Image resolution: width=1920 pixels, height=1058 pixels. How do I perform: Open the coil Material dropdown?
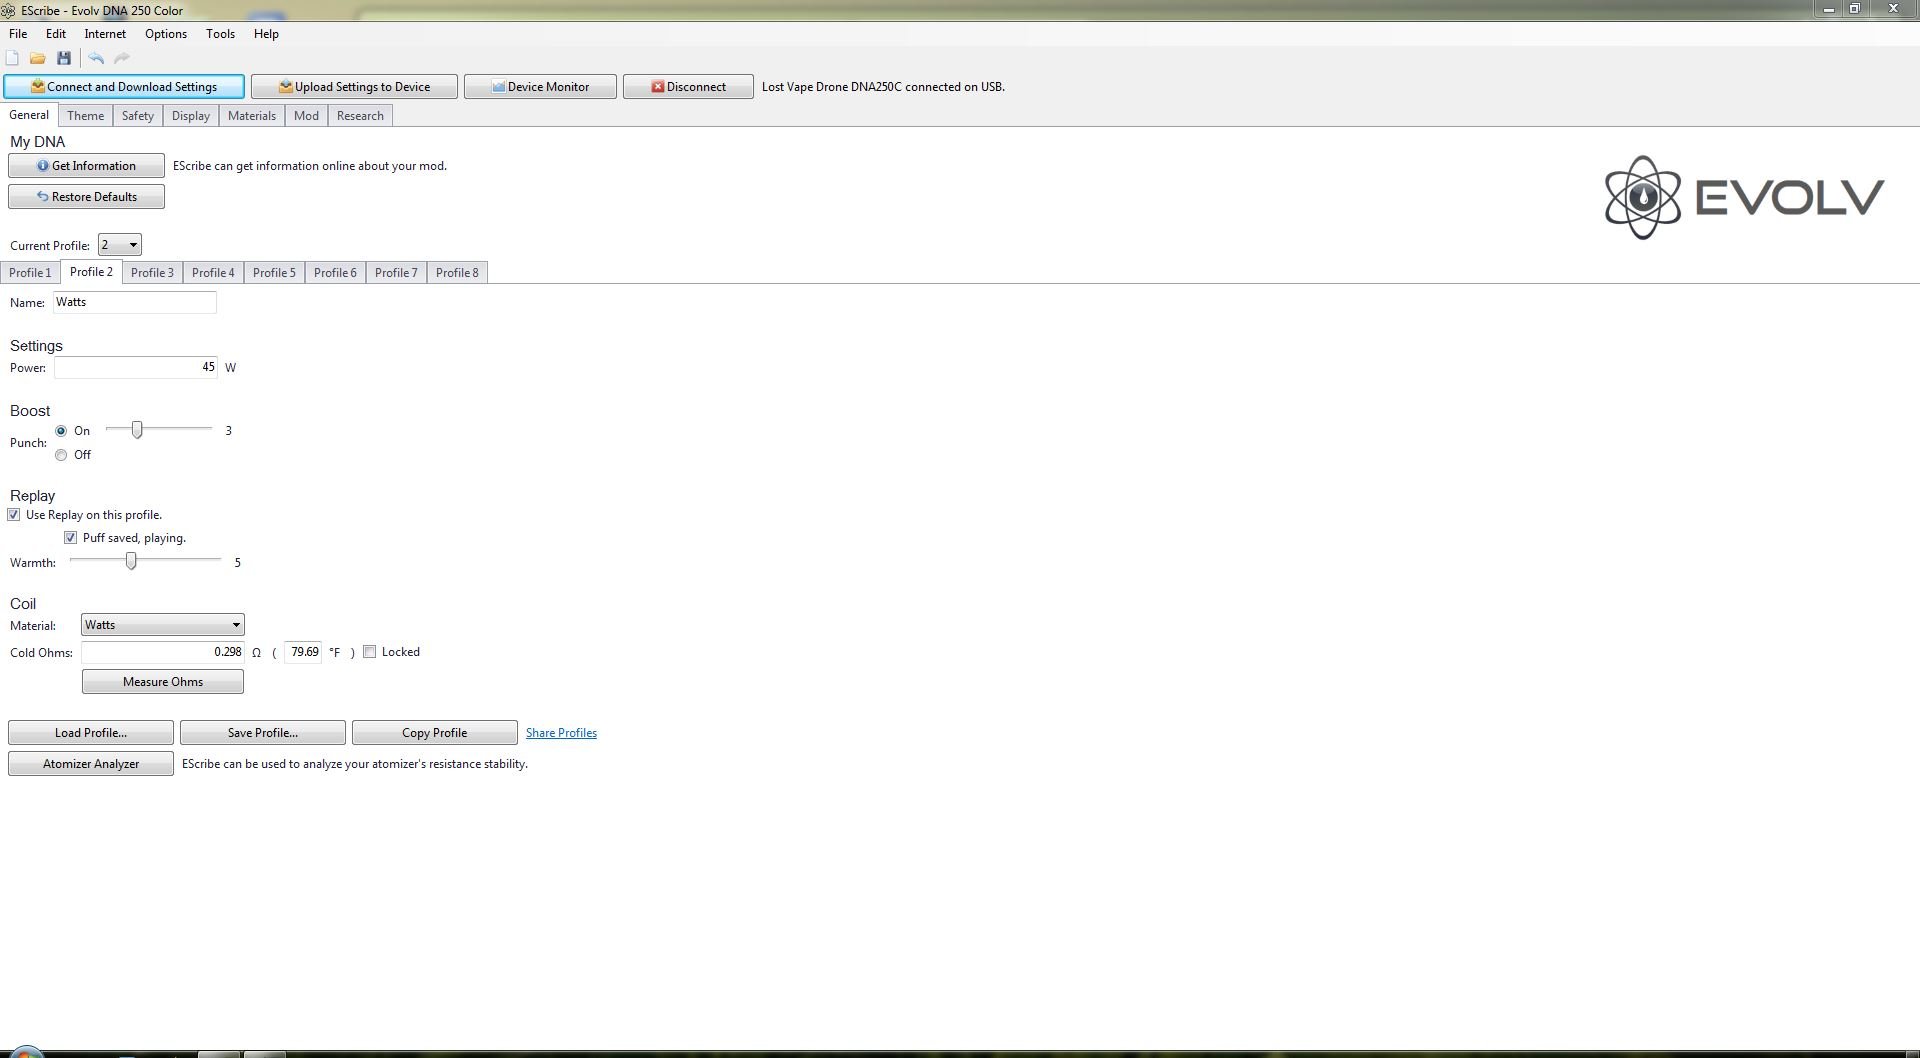pyautogui.click(x=163, y=625)
